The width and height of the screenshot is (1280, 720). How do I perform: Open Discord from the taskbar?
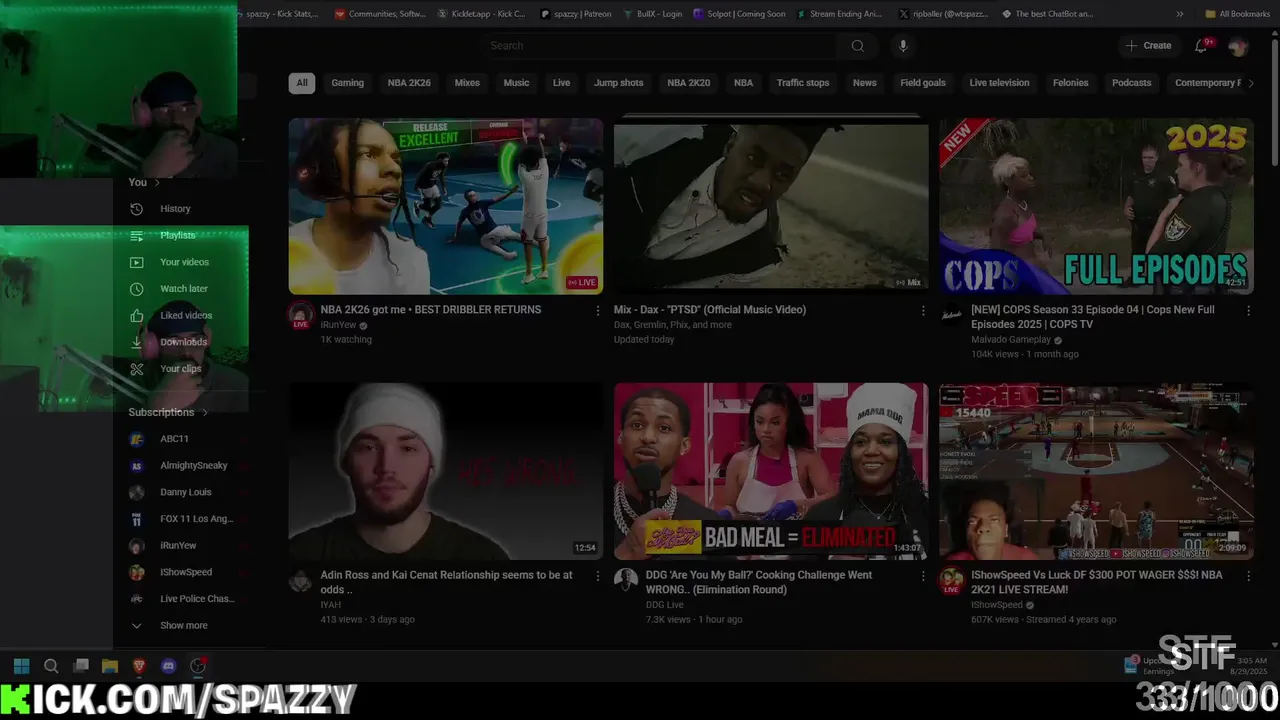point(168,666)
